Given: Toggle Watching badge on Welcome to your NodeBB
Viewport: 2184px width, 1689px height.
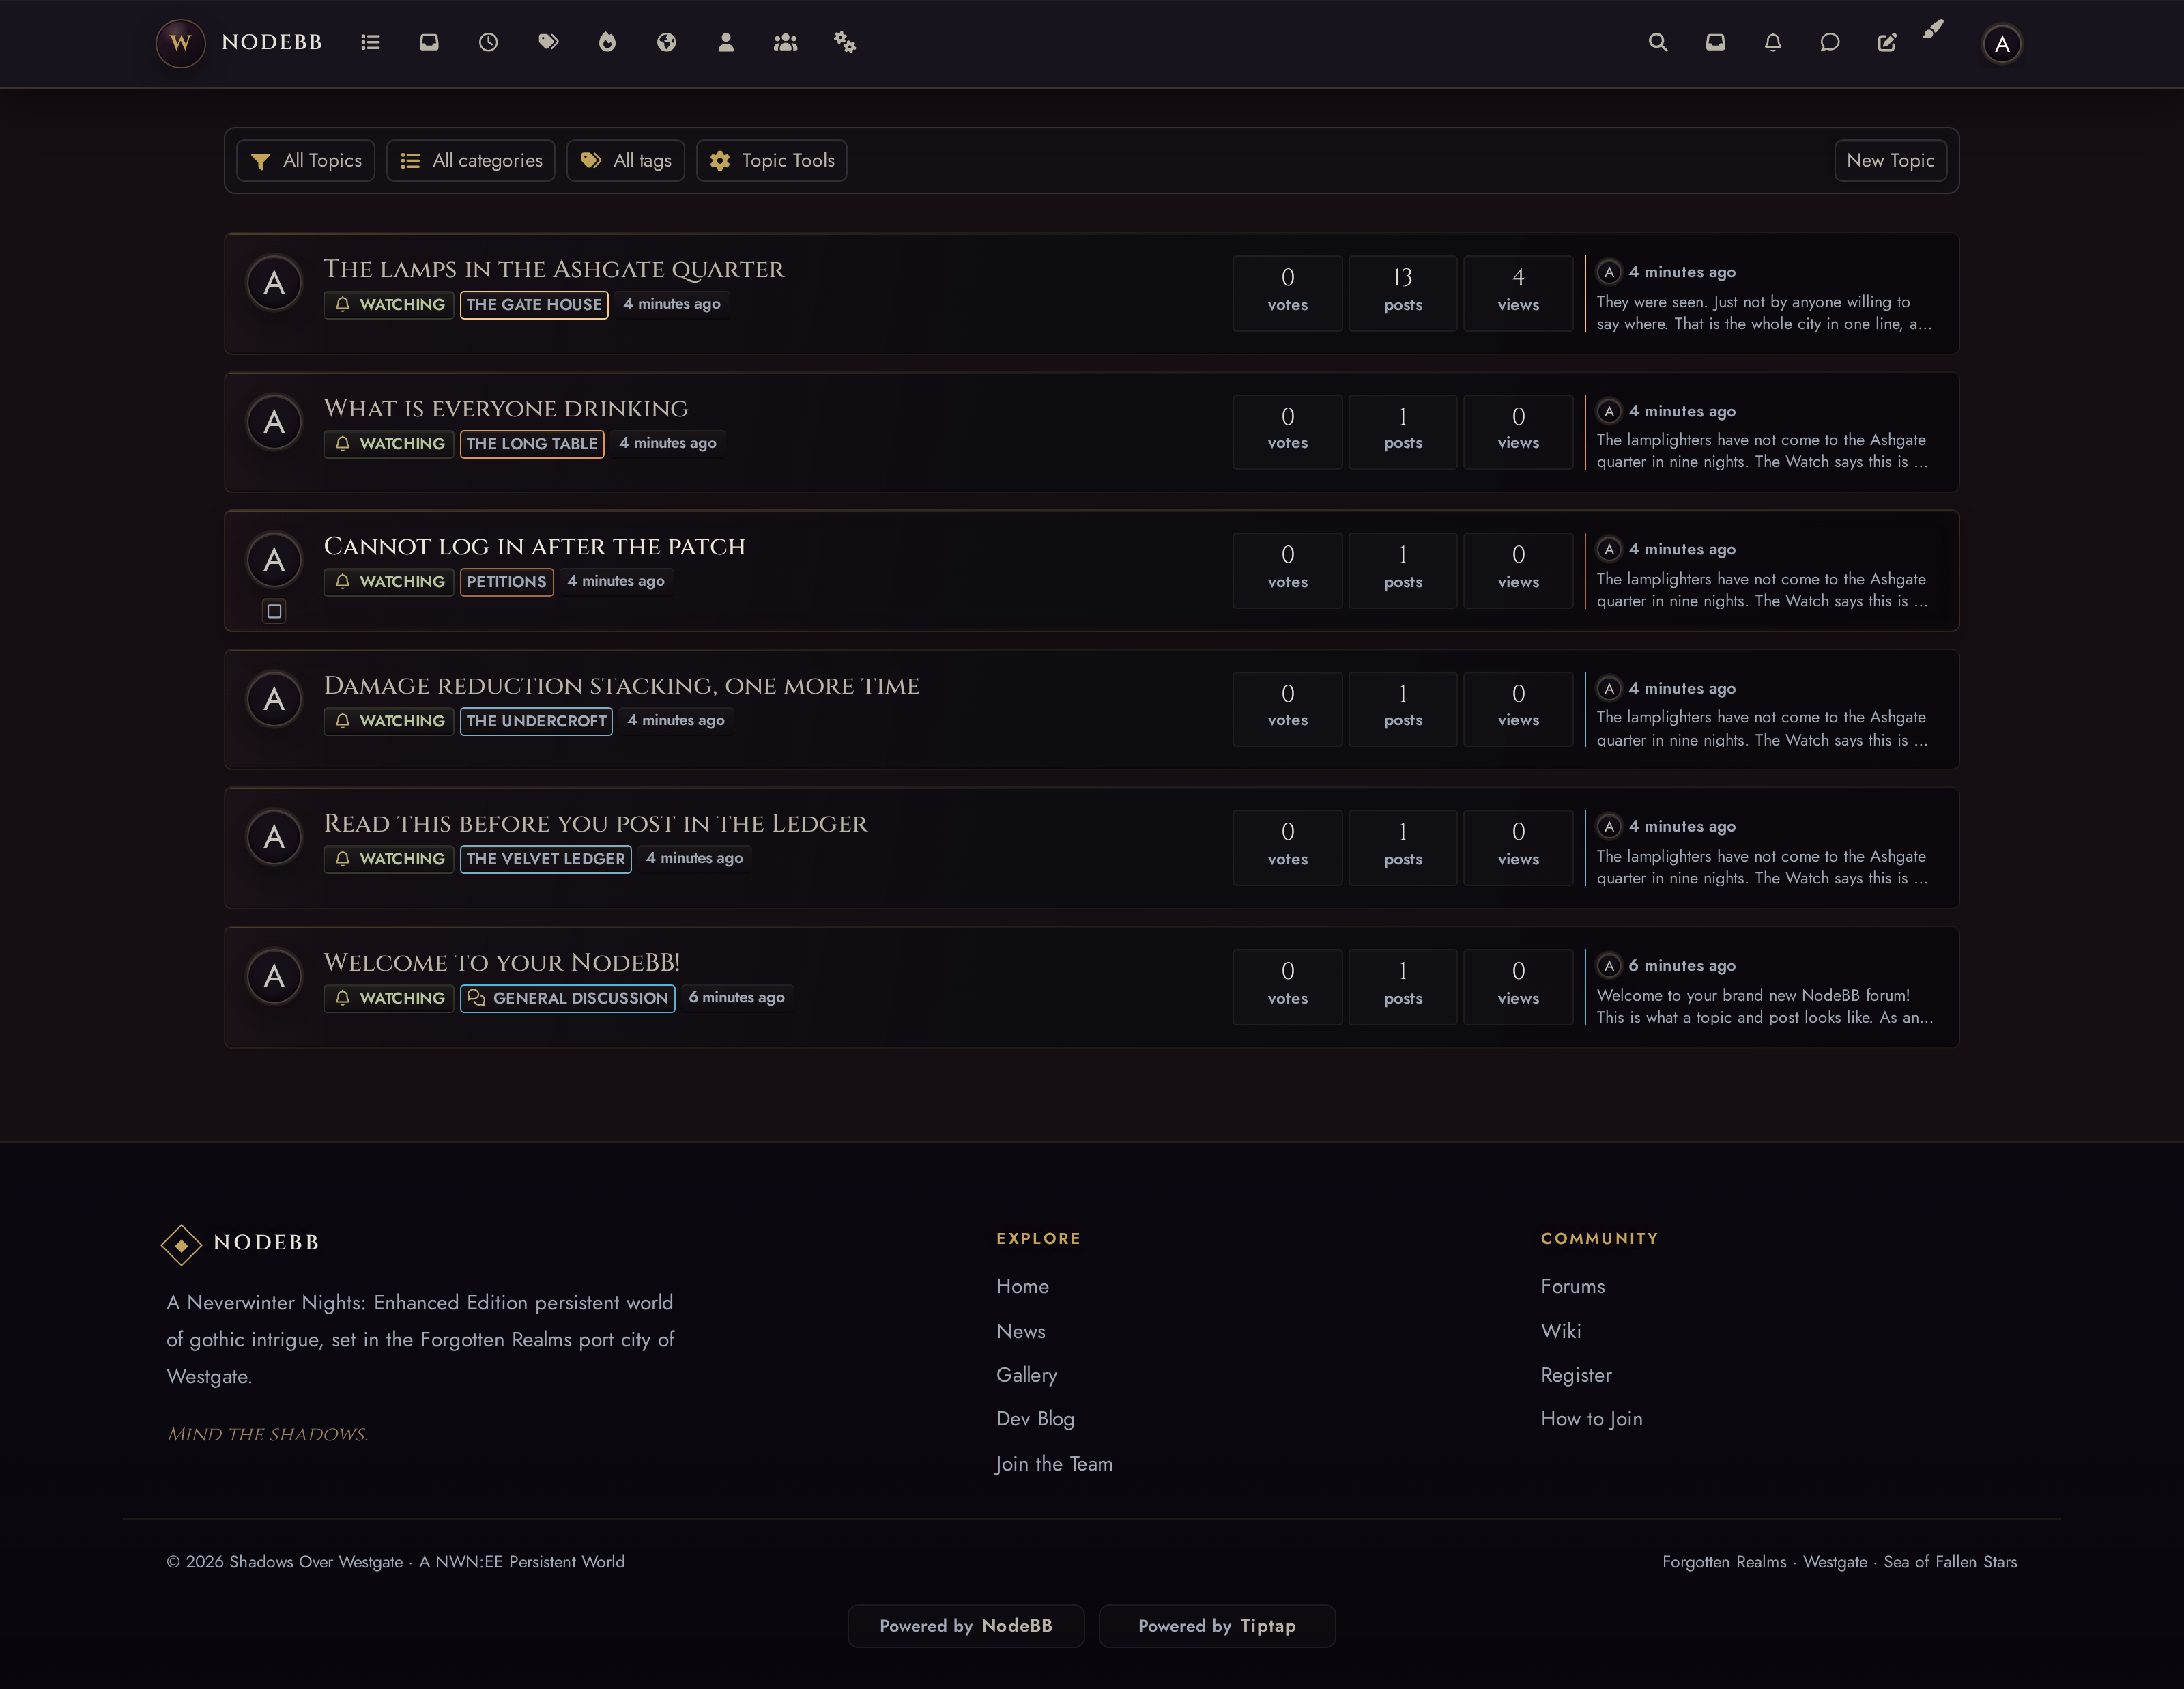Looking at the screenshot, I should [x=389, y=998].
